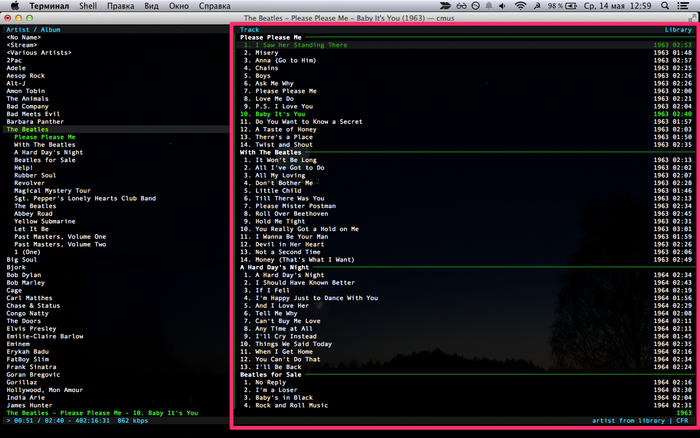
Task: Select album Past Masters, Volume Two
Action: (60, 244)
